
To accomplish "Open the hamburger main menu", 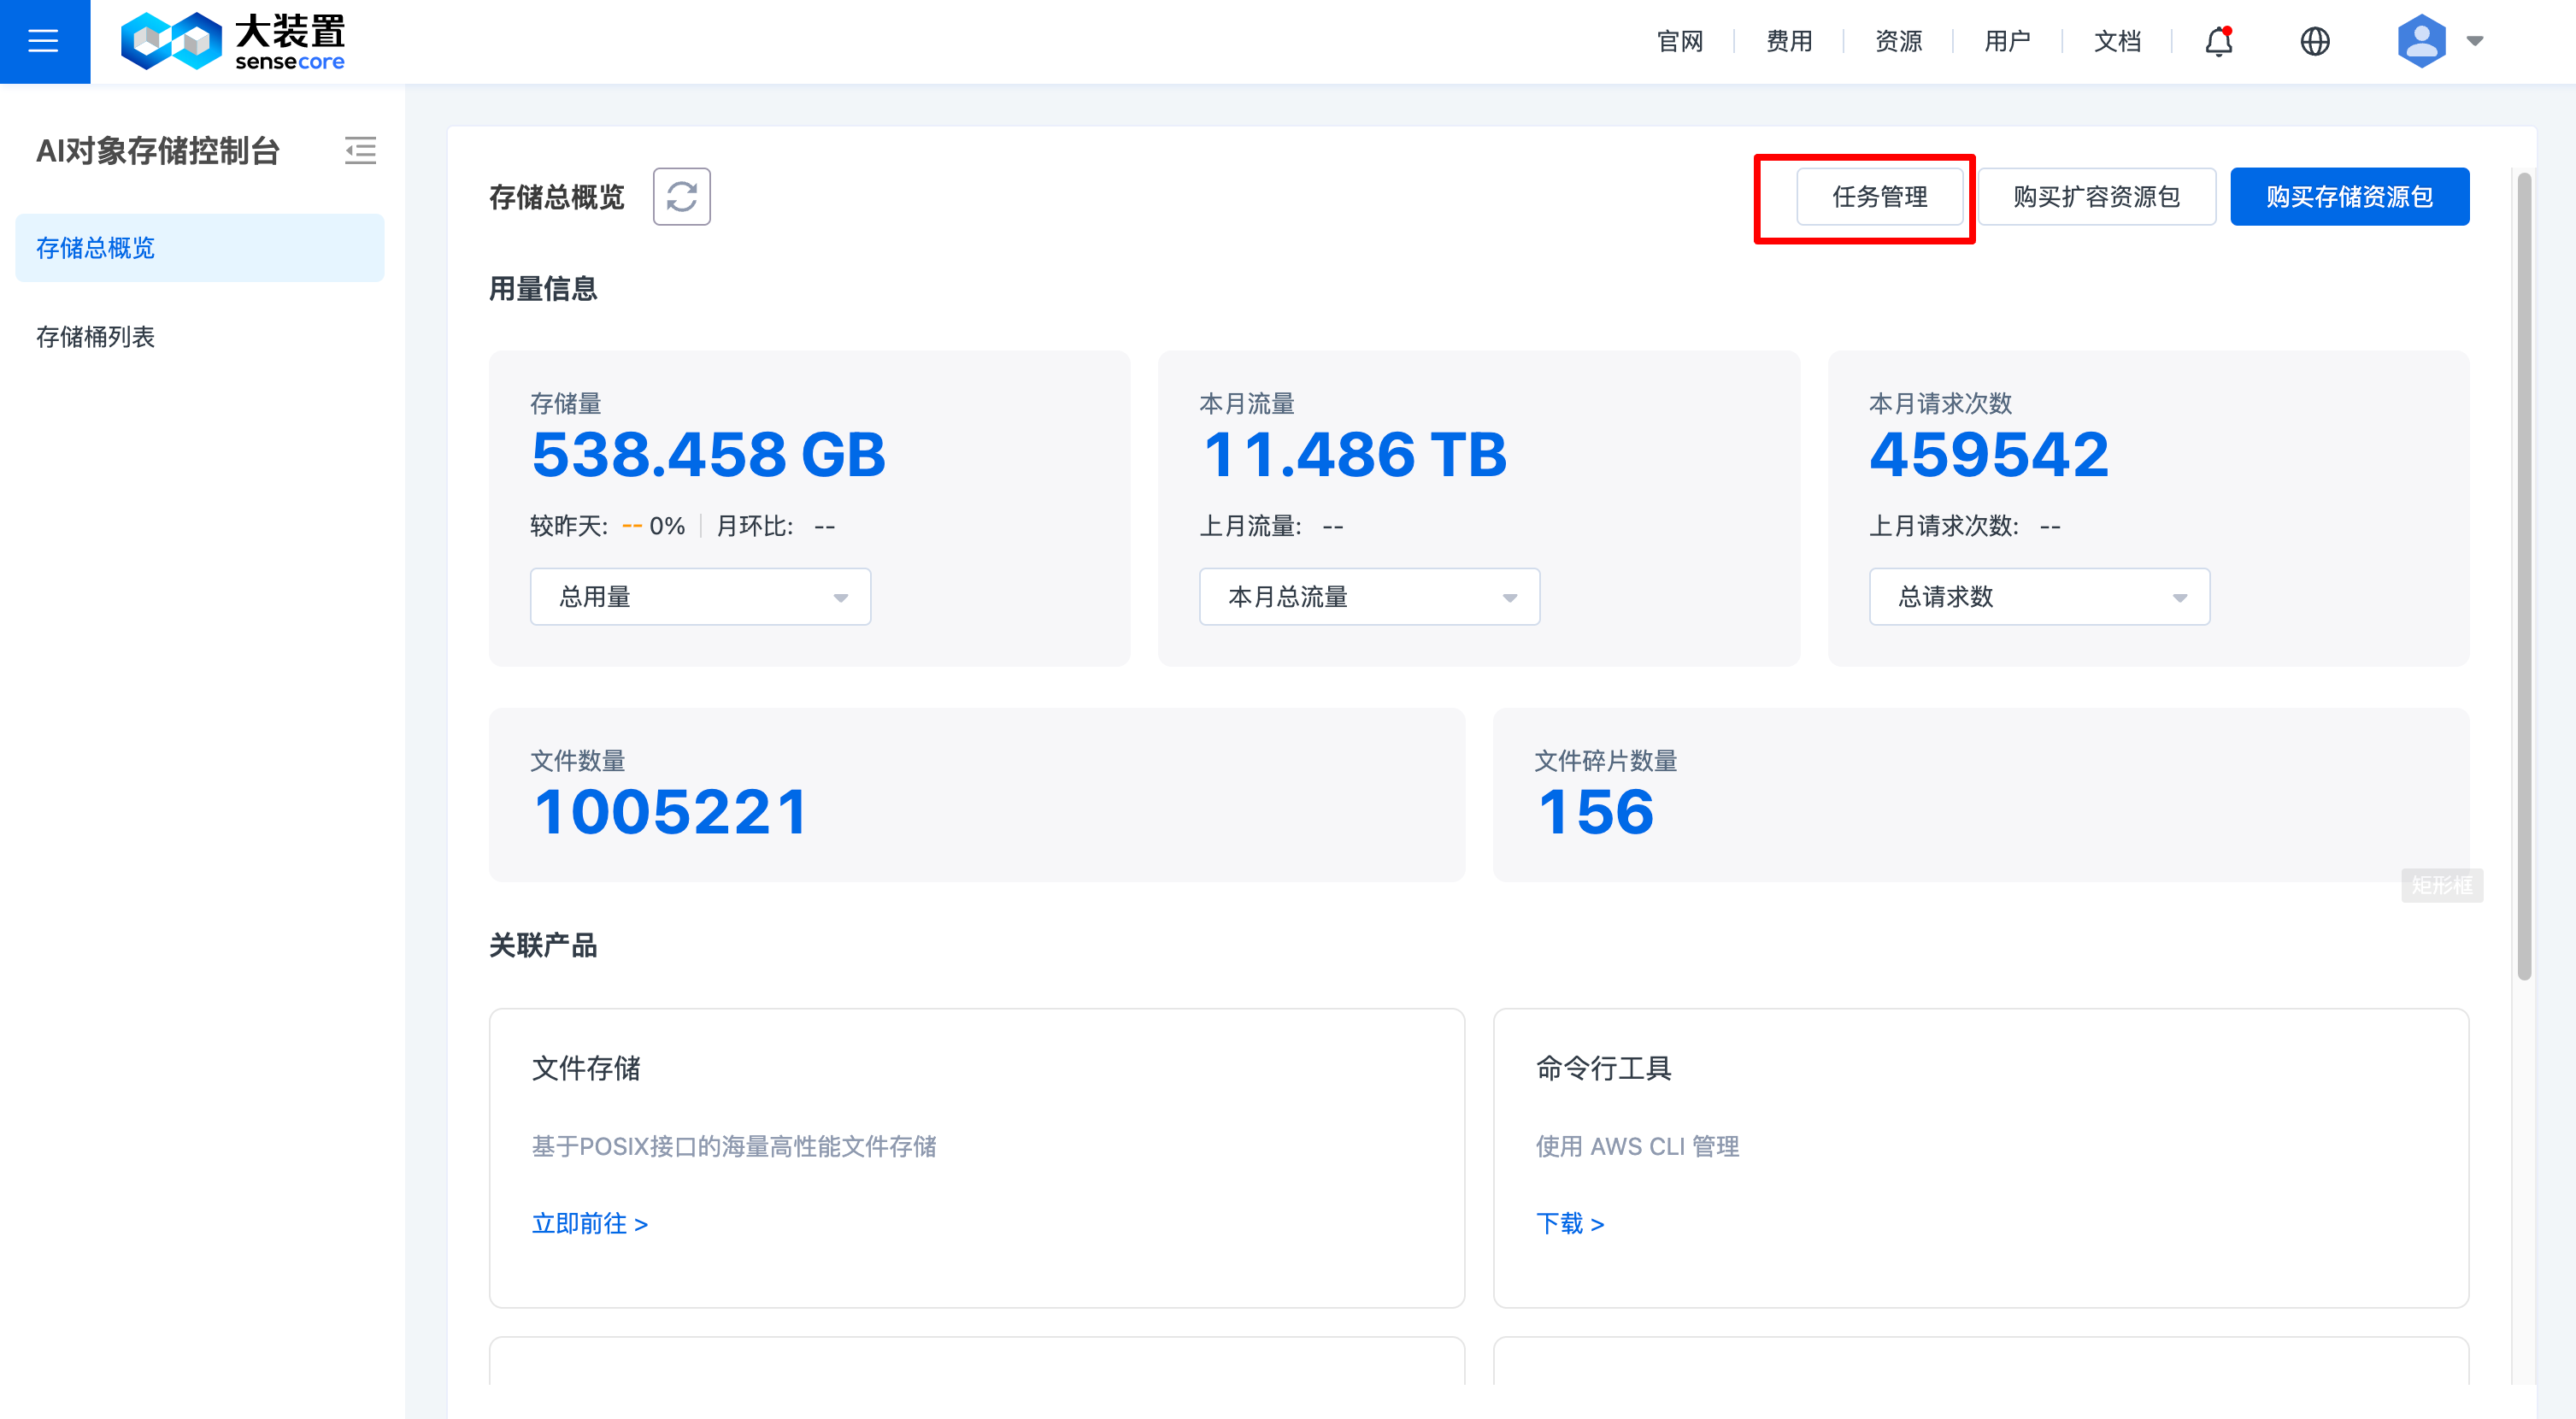I will coord(44,41).
